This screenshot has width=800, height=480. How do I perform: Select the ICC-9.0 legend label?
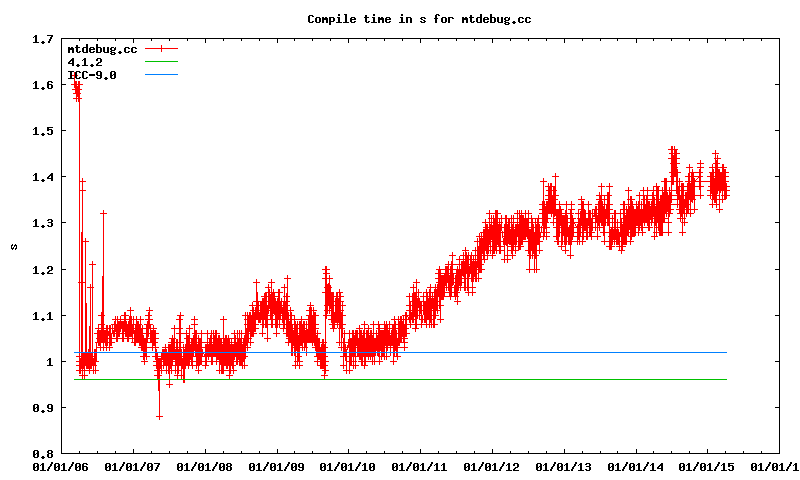tap(92, 75)
